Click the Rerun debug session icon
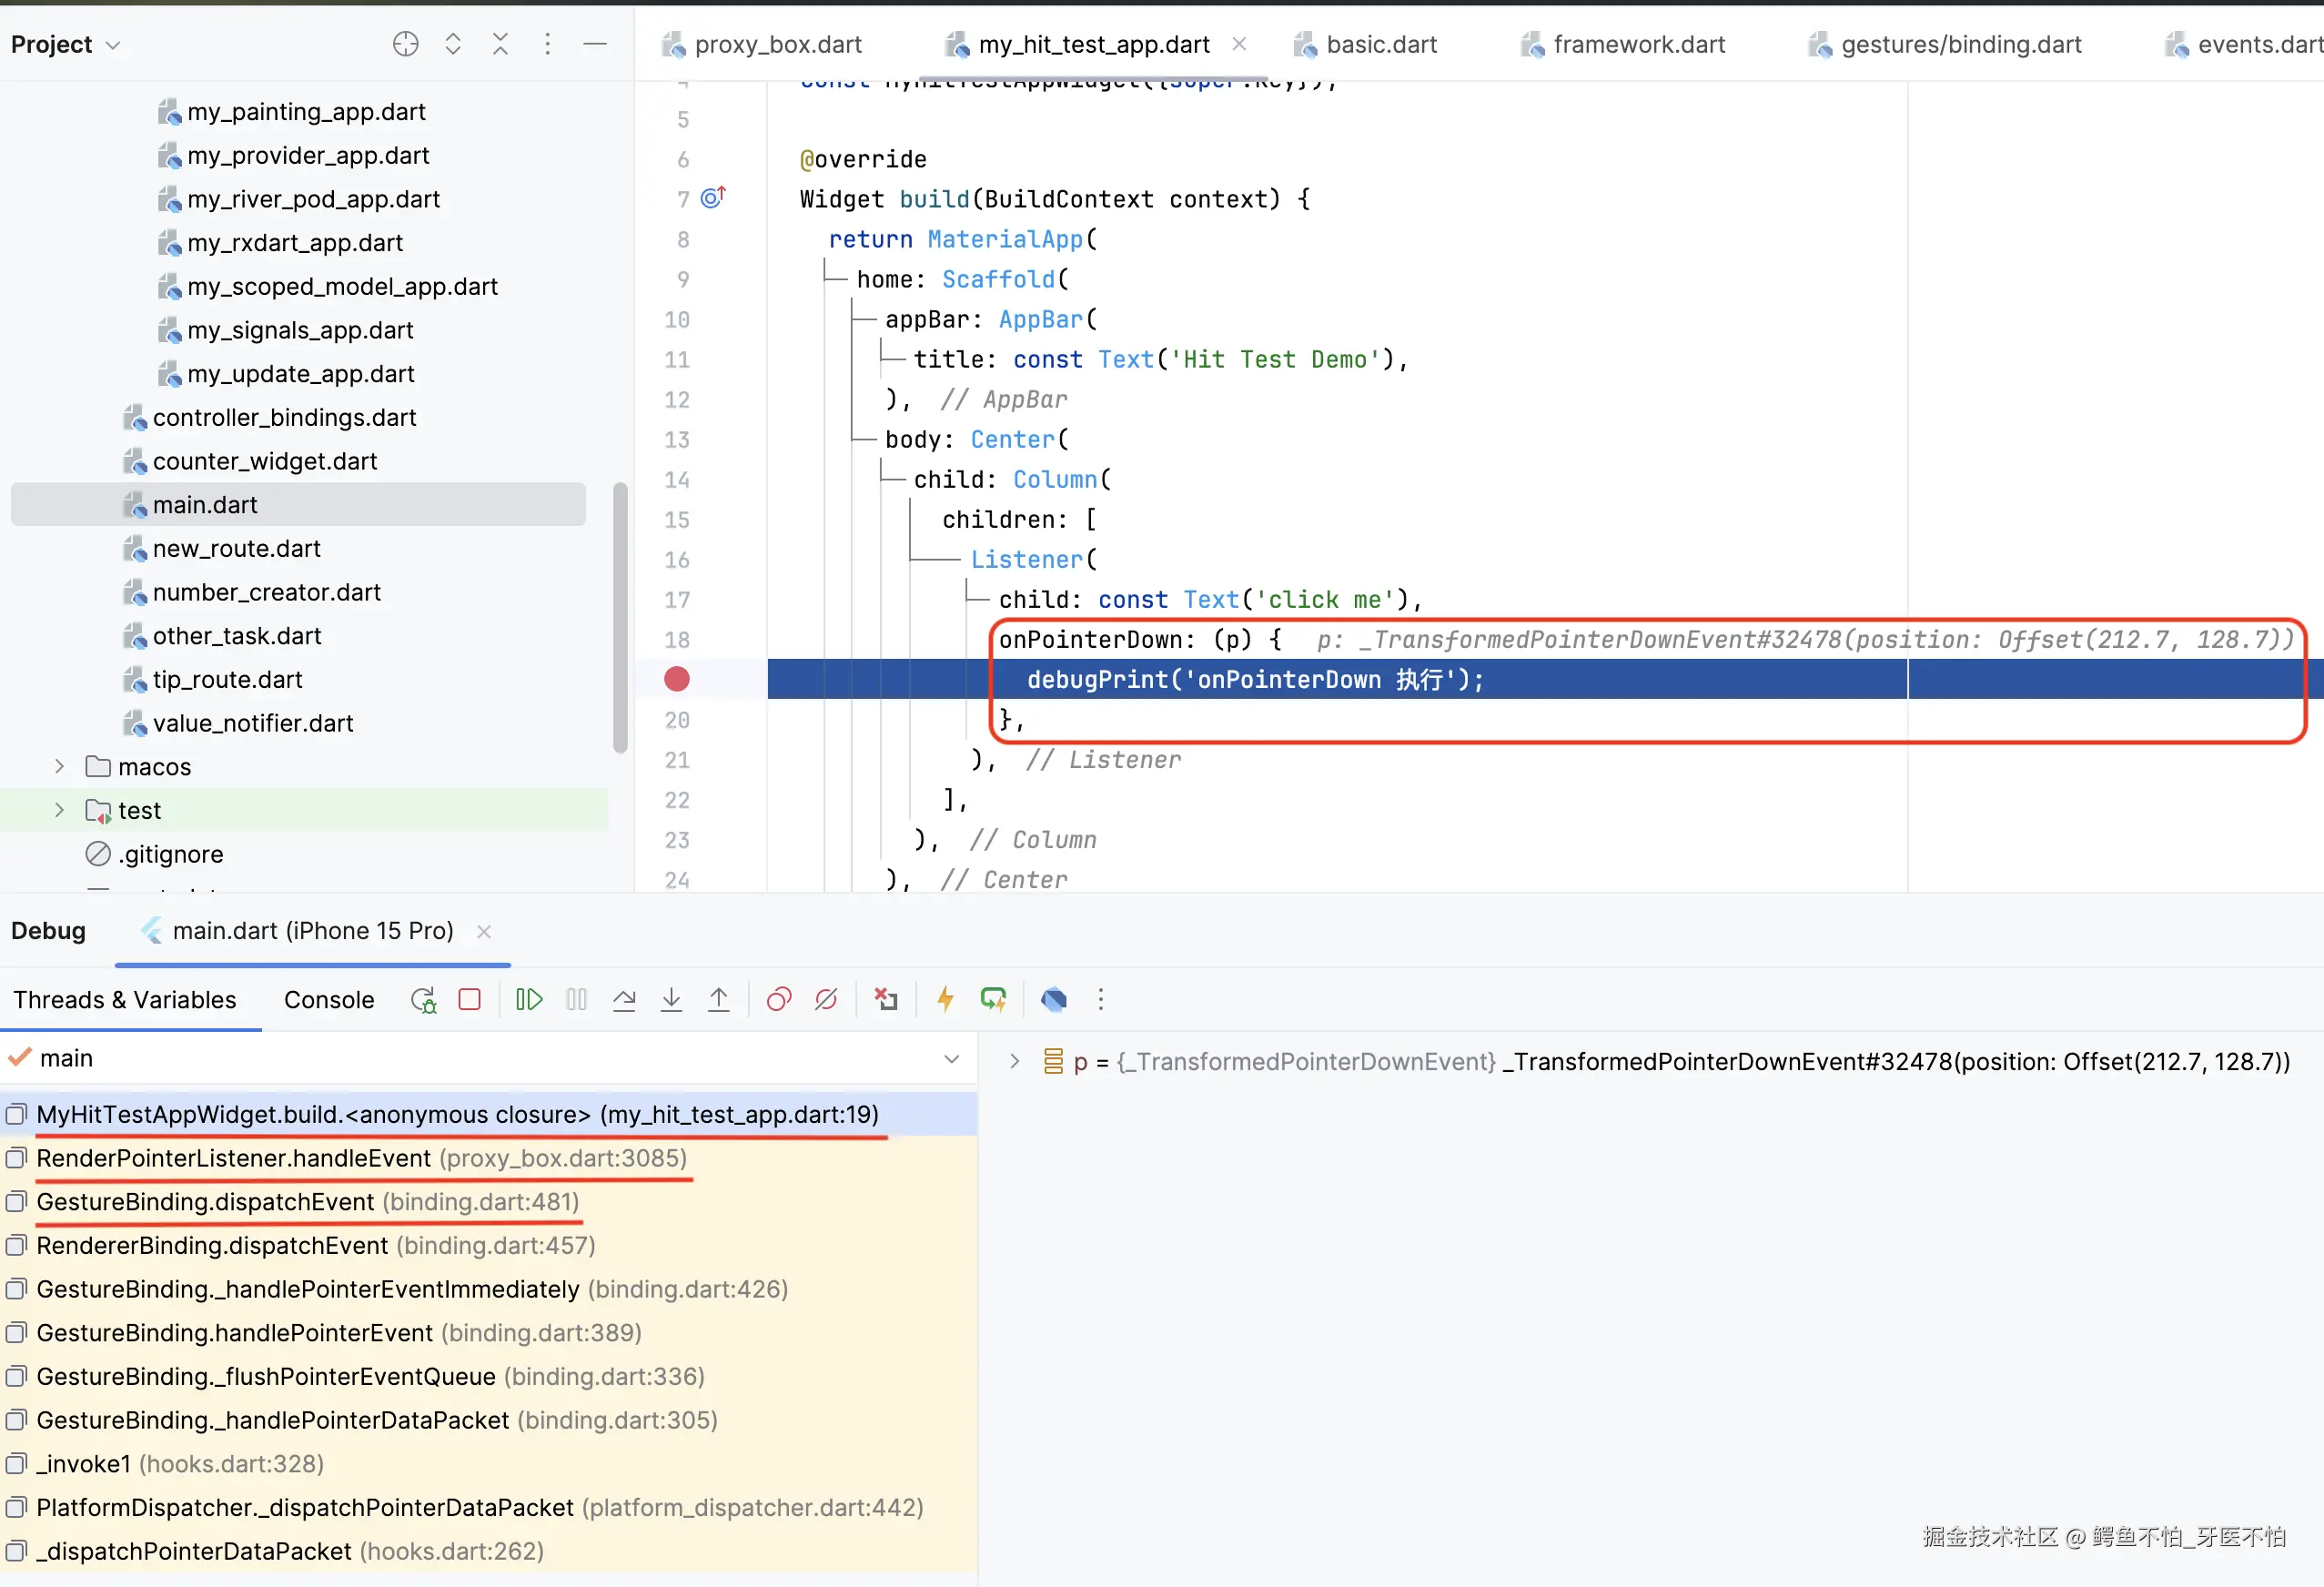Screen dimensions: 2324x1587 click(x=423, y=1000)
